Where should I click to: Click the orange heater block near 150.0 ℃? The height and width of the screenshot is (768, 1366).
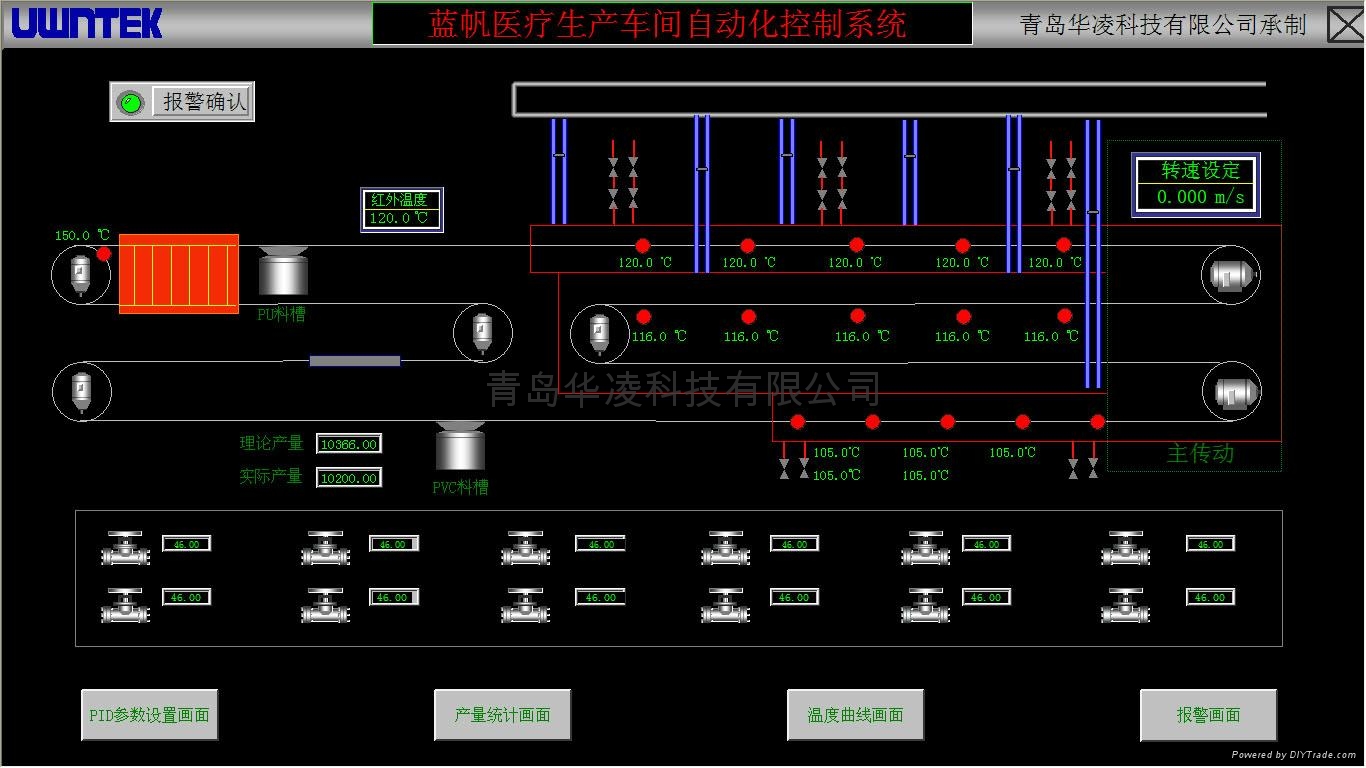coord(179,274)
